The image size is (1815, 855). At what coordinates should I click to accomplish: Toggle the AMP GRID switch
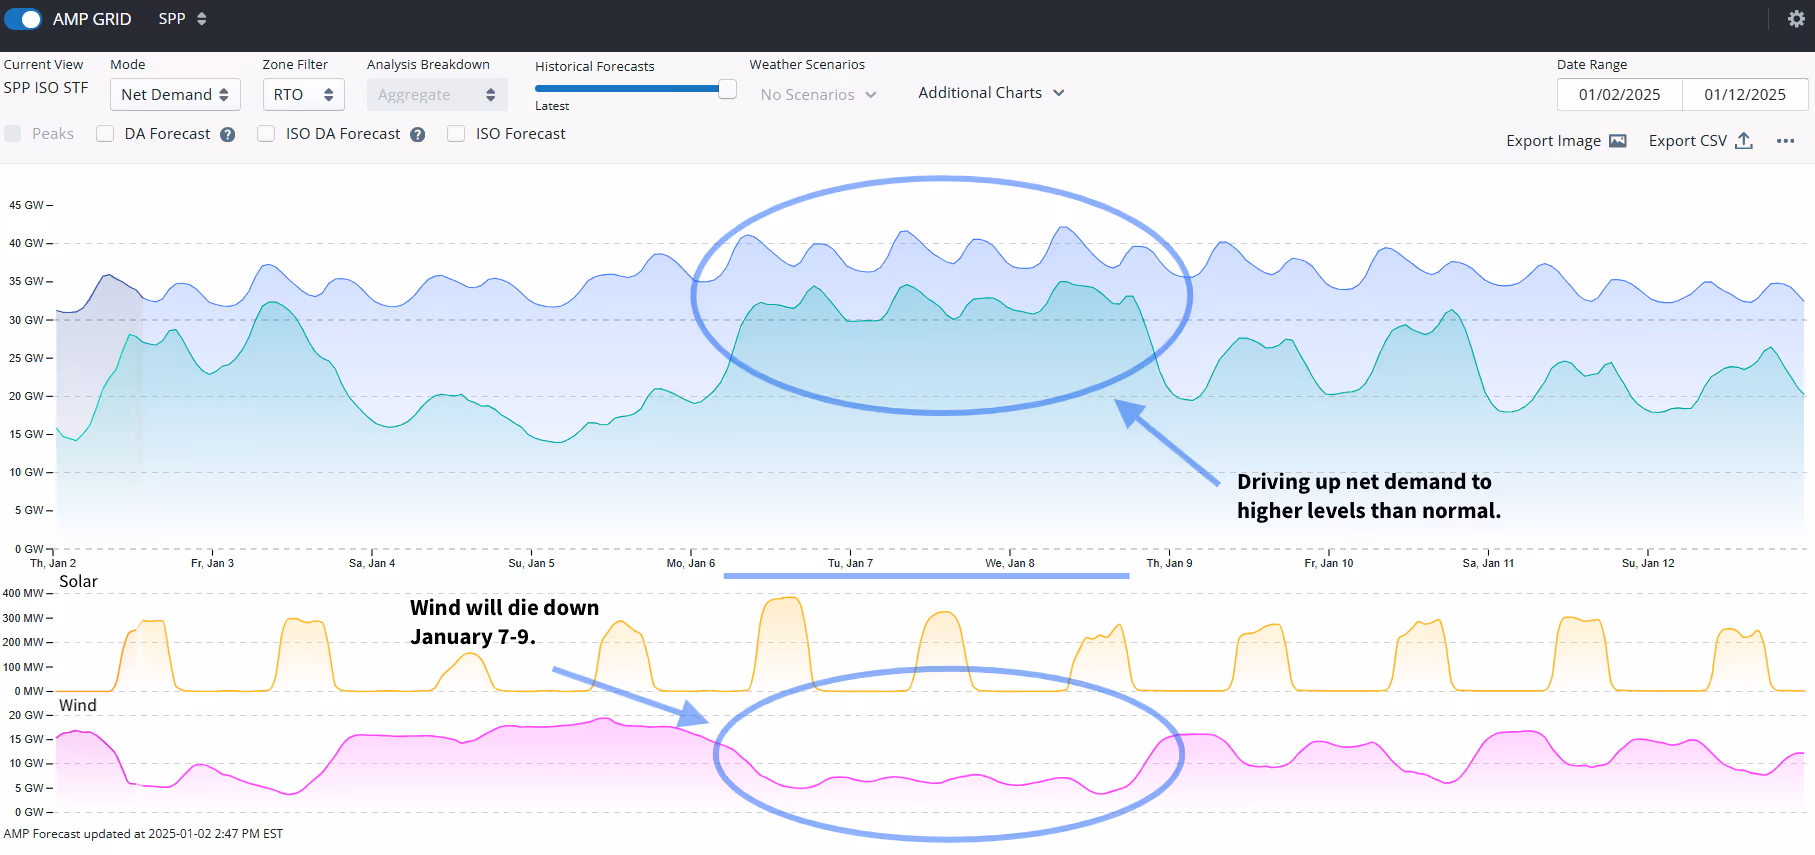pyautogui.click(x=23, y=19)
